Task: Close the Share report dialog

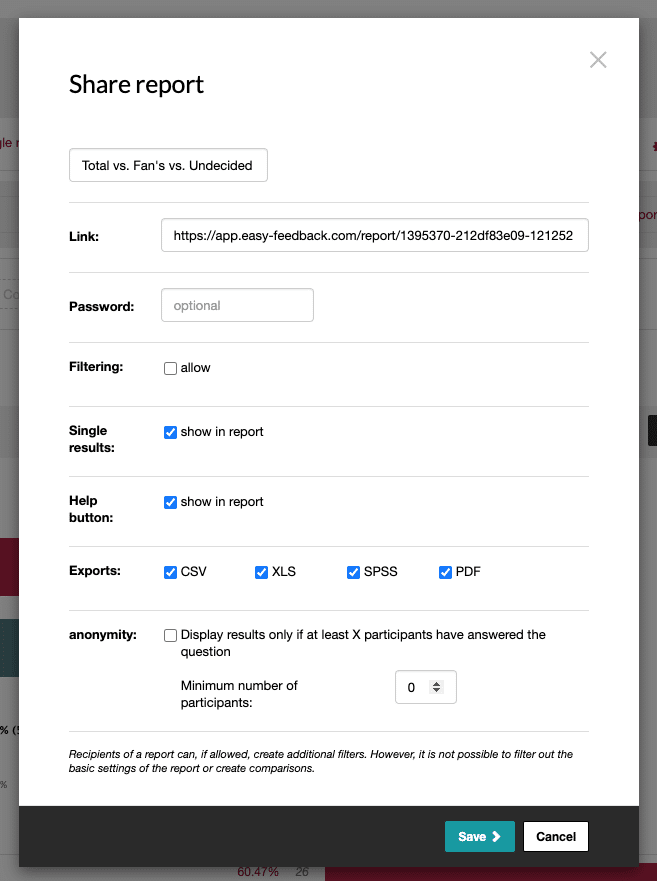Action: point(598,60)
